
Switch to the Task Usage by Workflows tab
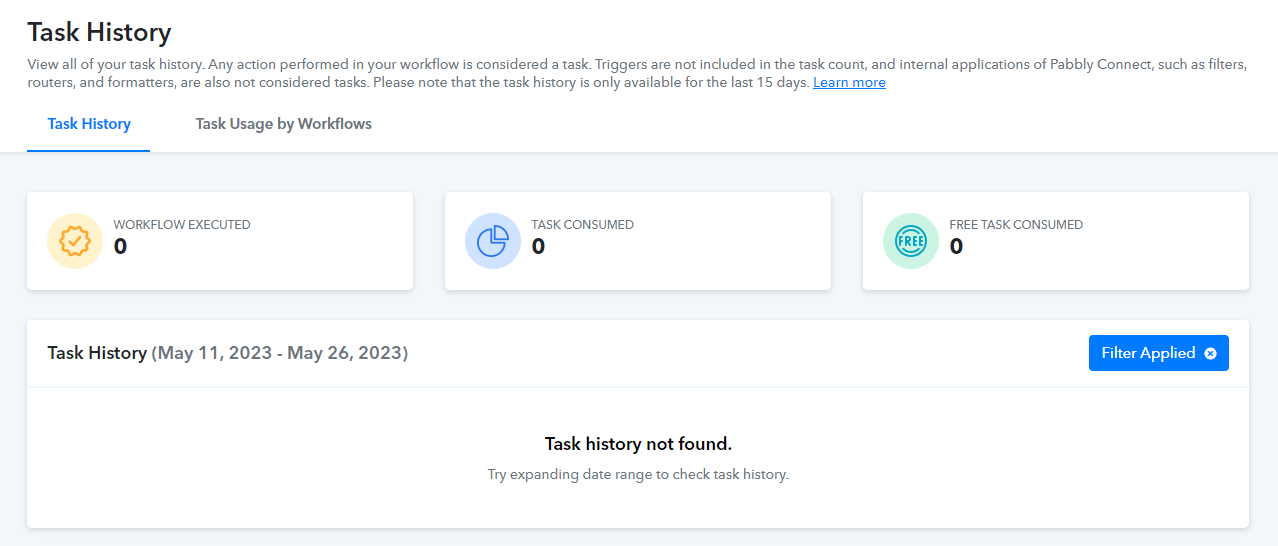point(284,124)
